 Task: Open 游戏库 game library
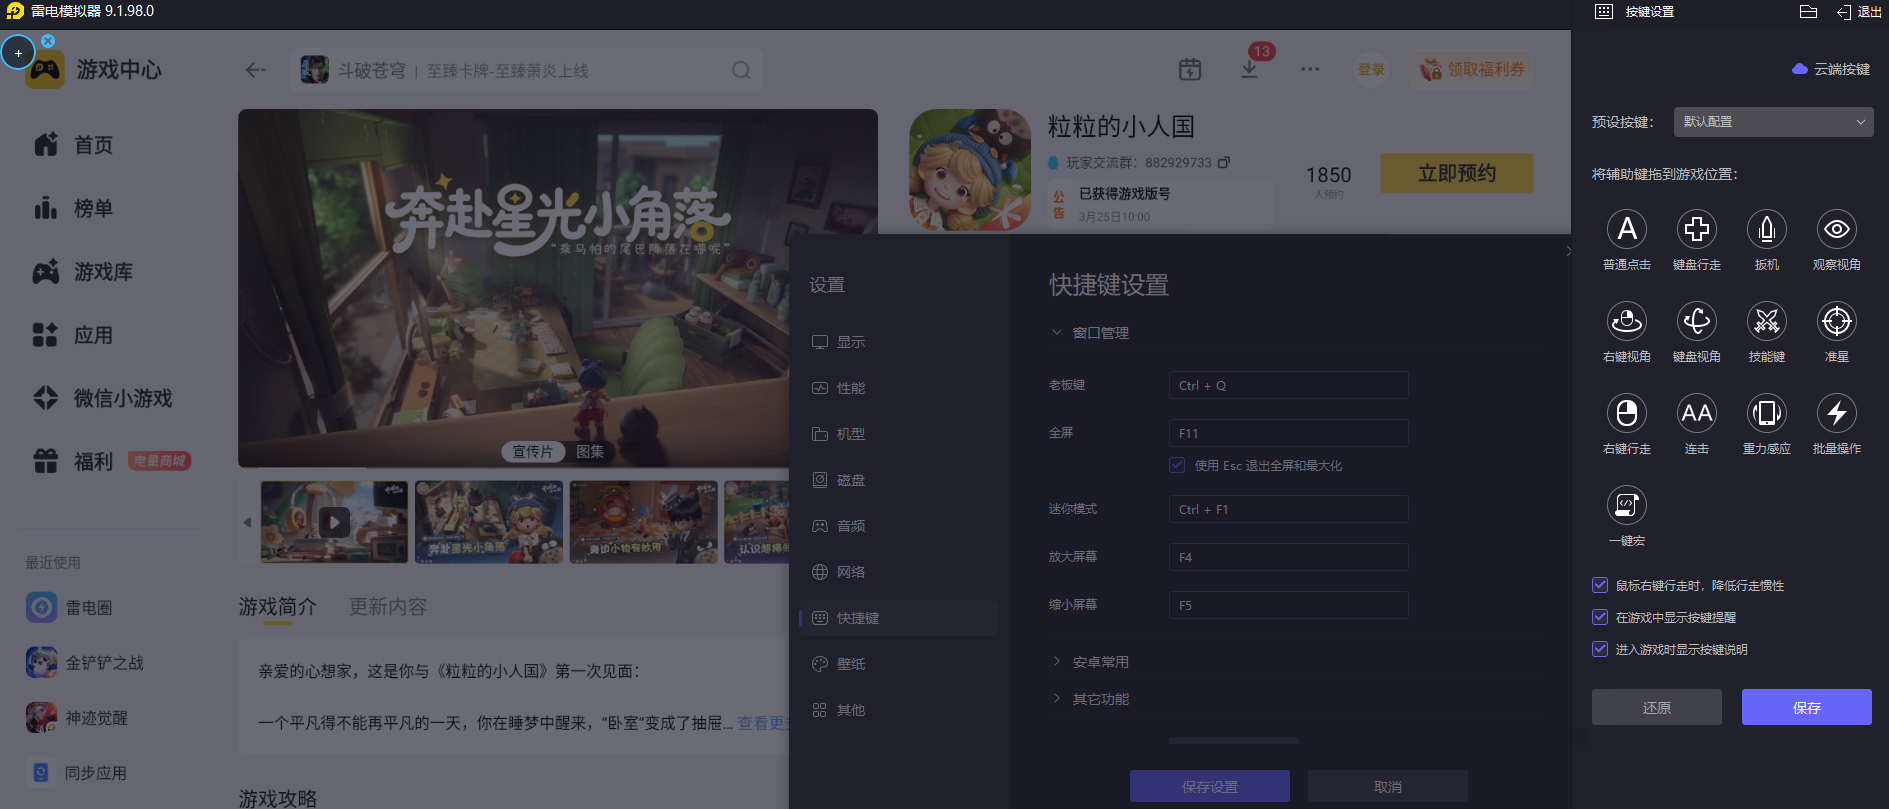tap(84, 271)
